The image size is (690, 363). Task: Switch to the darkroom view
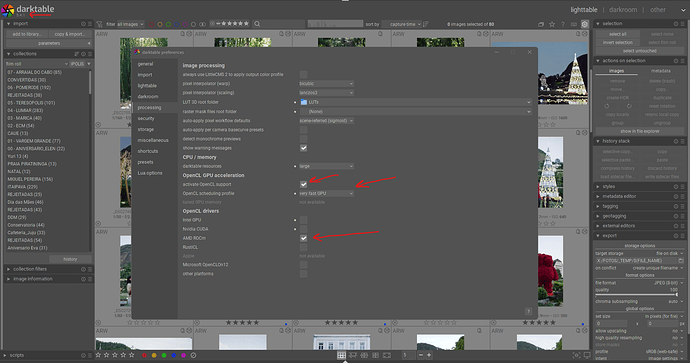(623, 10)
